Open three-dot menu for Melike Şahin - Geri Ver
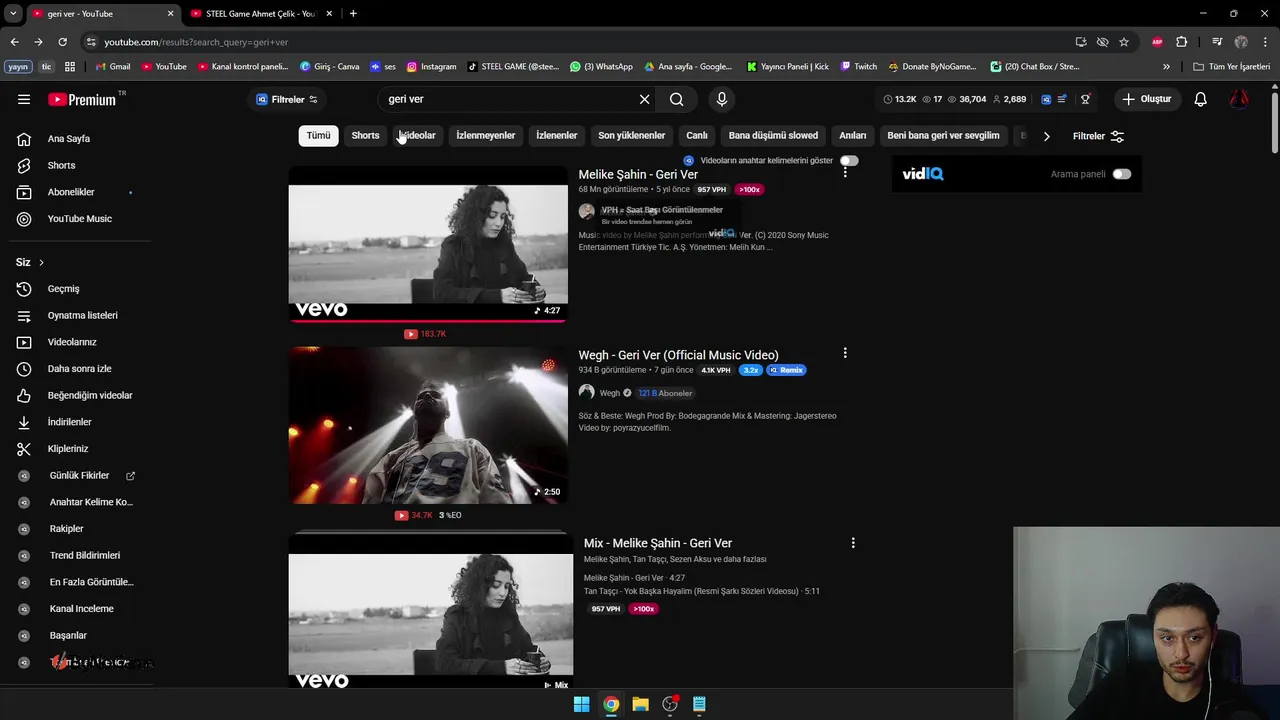Screen dimensions: 1280x720 (845, 172)
